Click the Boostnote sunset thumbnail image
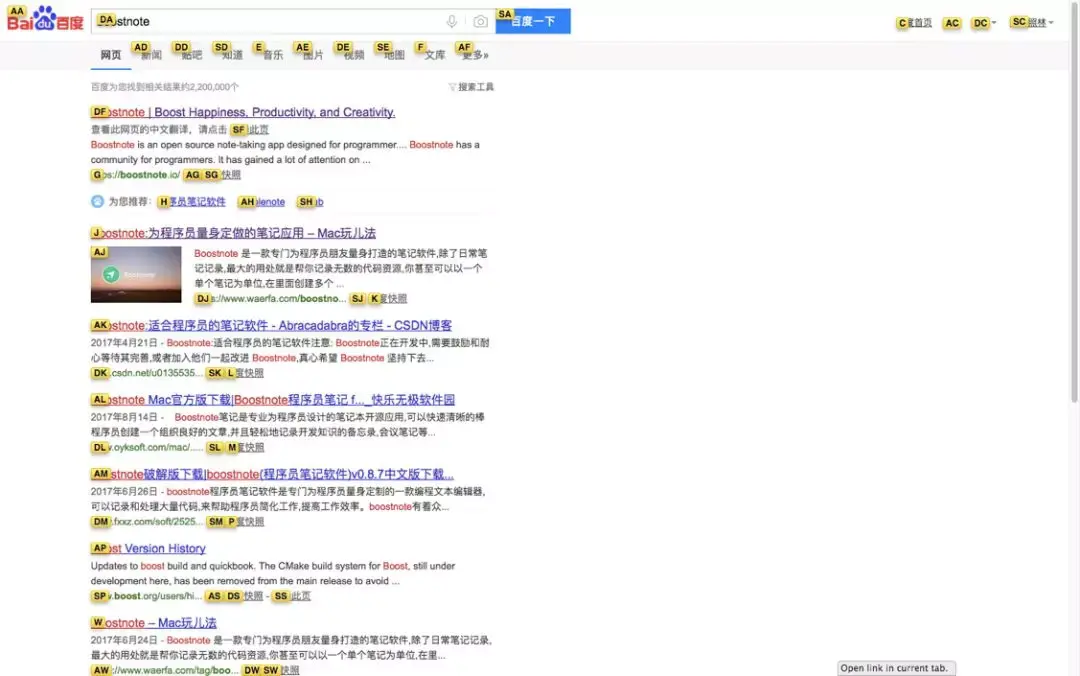This screenshot has height=676, width=1080. 136,274
